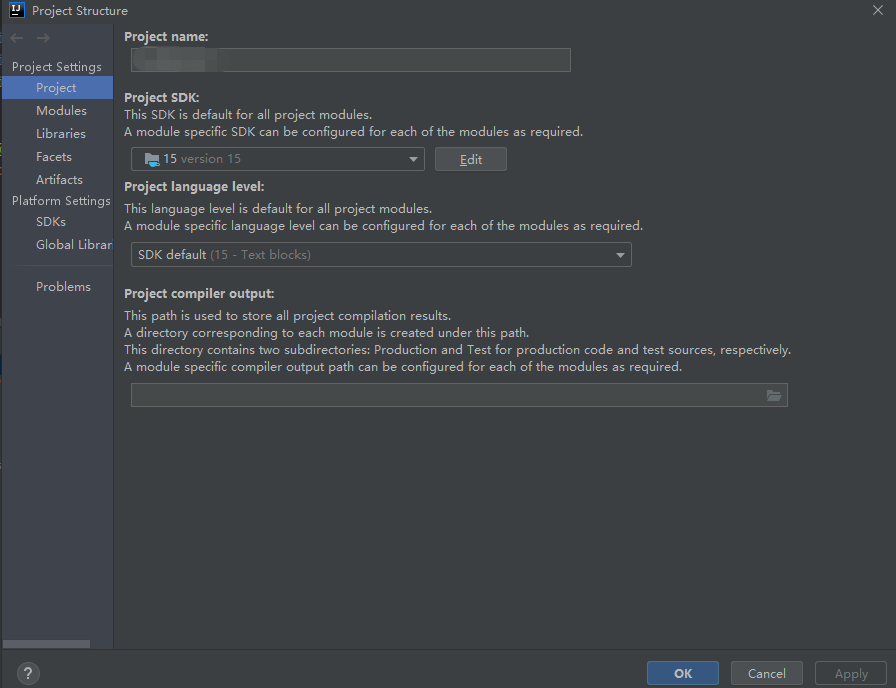Close the Project Structure dialog
This screenshot has width=896, height=688.
(x=878, y=10)
